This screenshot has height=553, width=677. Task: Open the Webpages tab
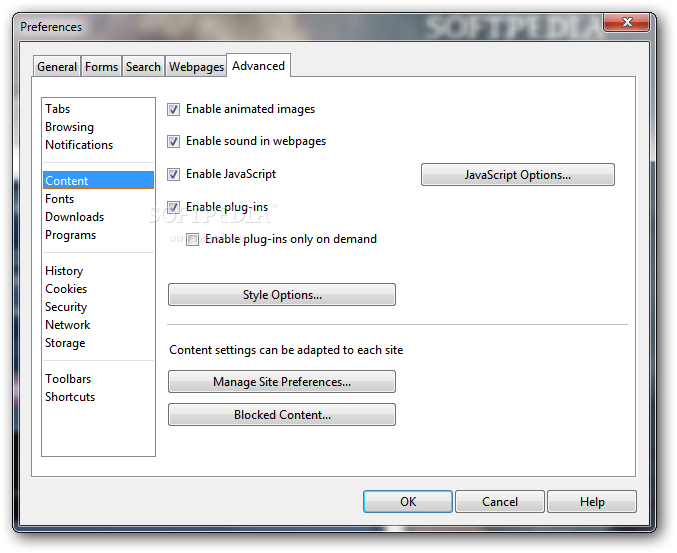tap(196, 67)
